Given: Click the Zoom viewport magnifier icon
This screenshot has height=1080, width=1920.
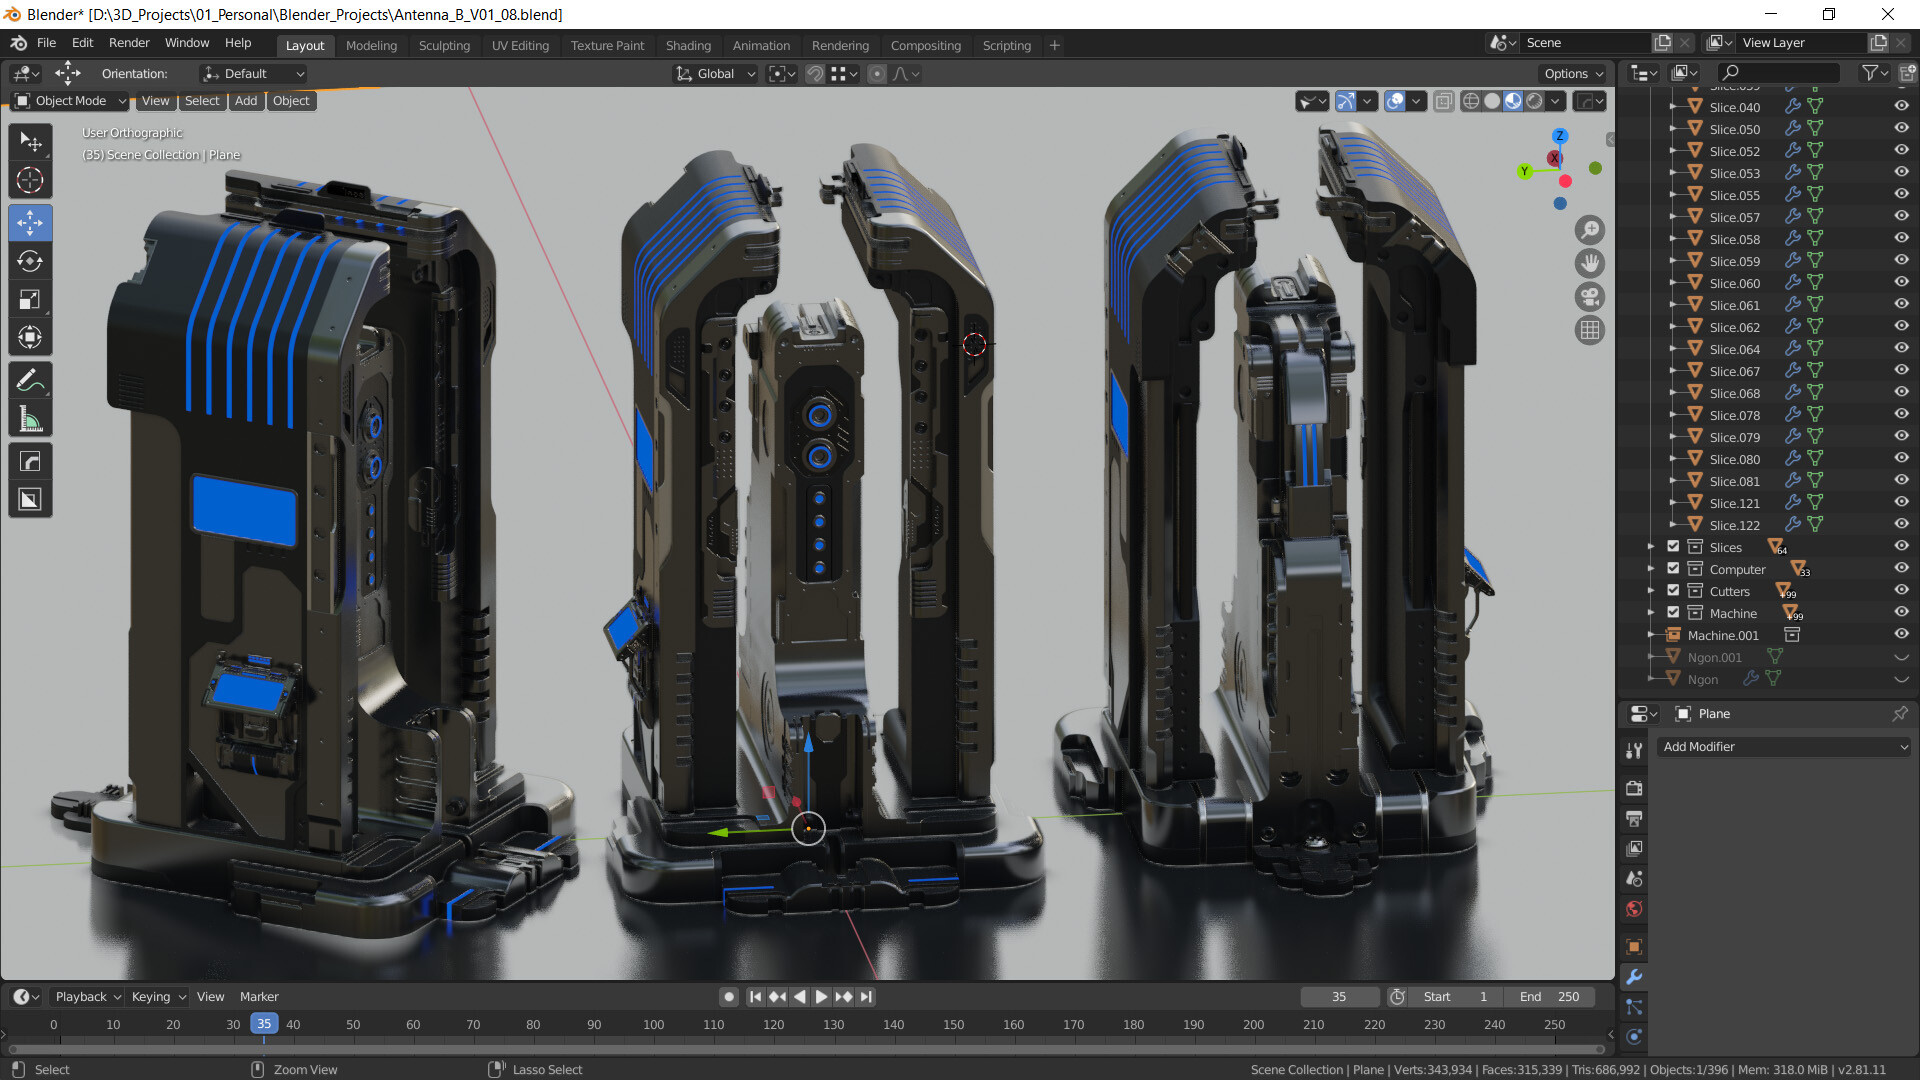Looking at the screenshot, I should (x=1589, y=230).
